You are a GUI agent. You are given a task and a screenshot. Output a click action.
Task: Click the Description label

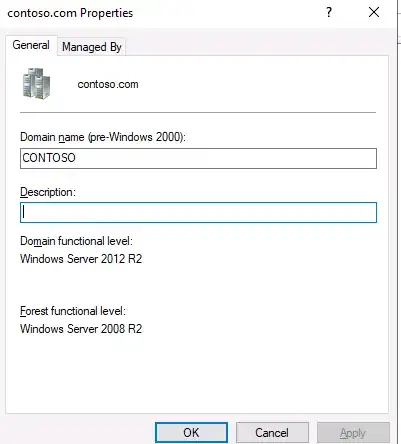[48, 192]
